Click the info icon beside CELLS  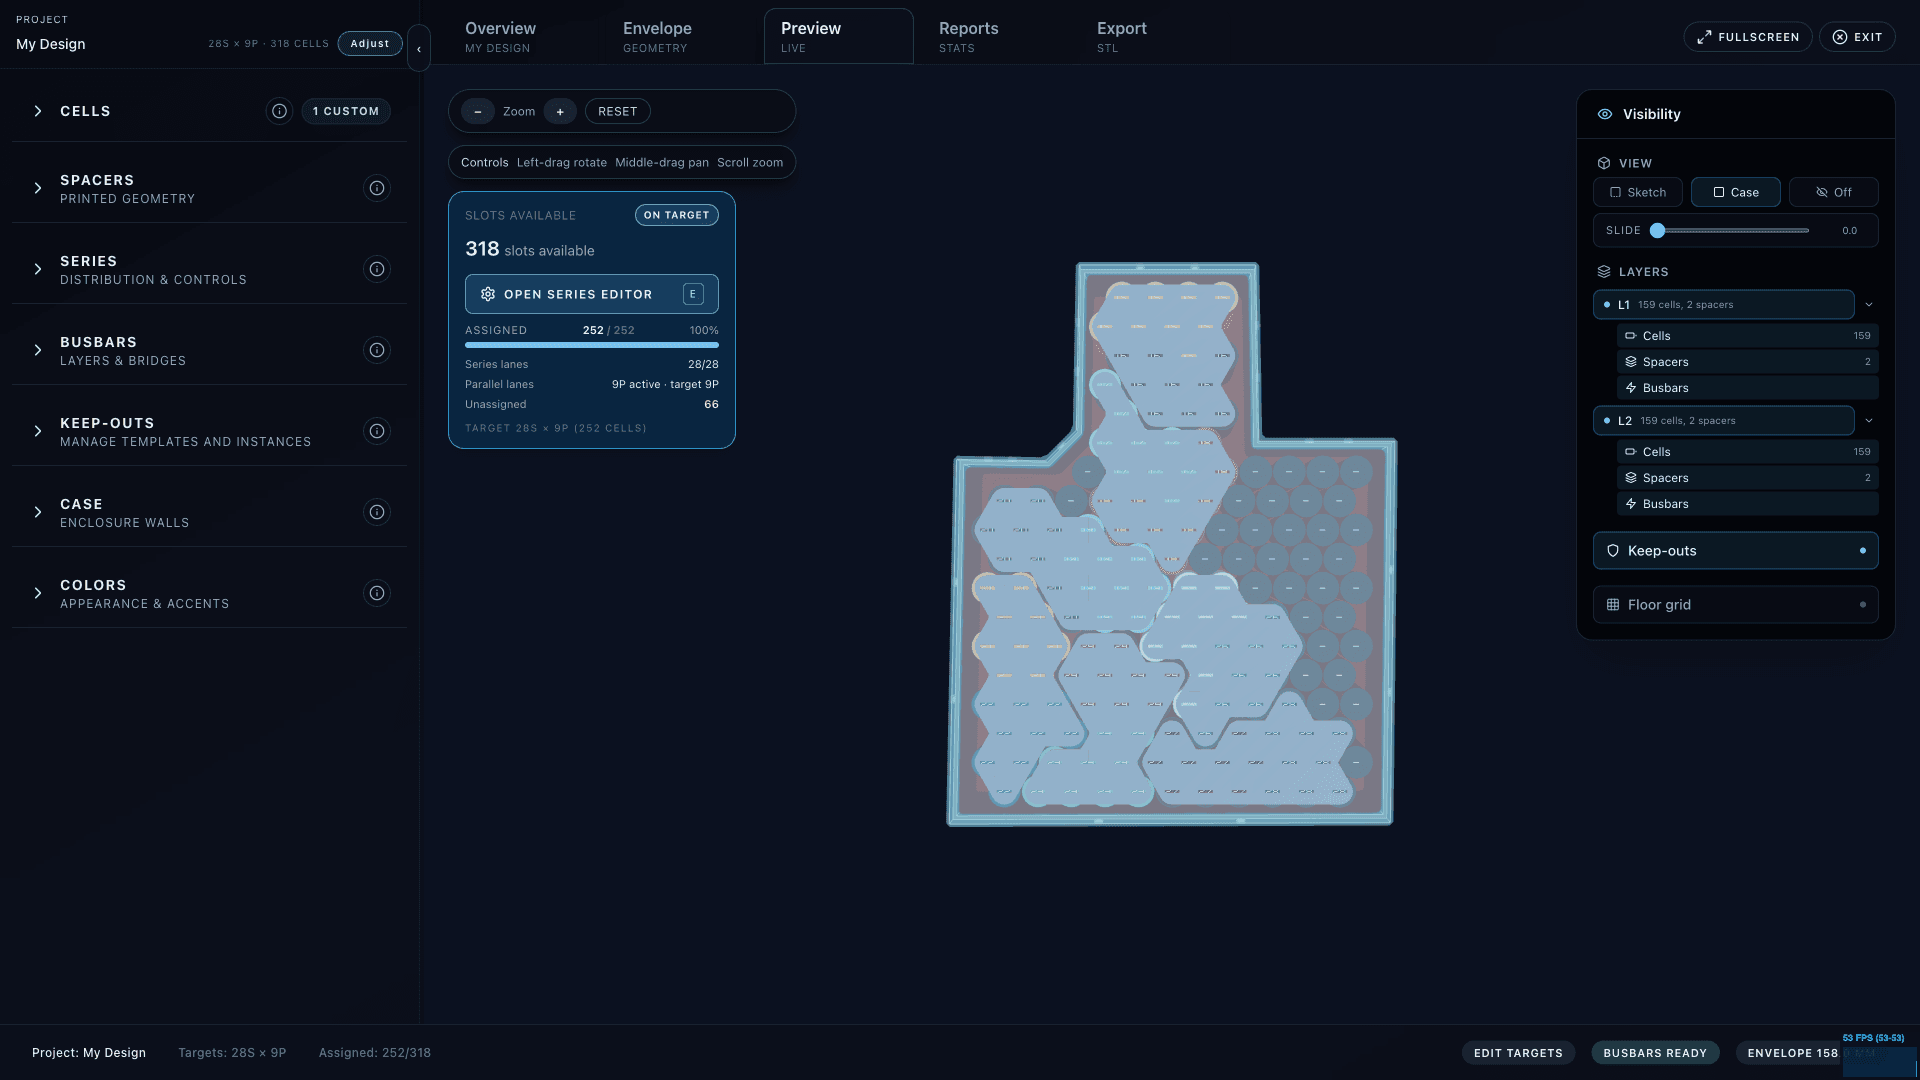tap(279, 111)
